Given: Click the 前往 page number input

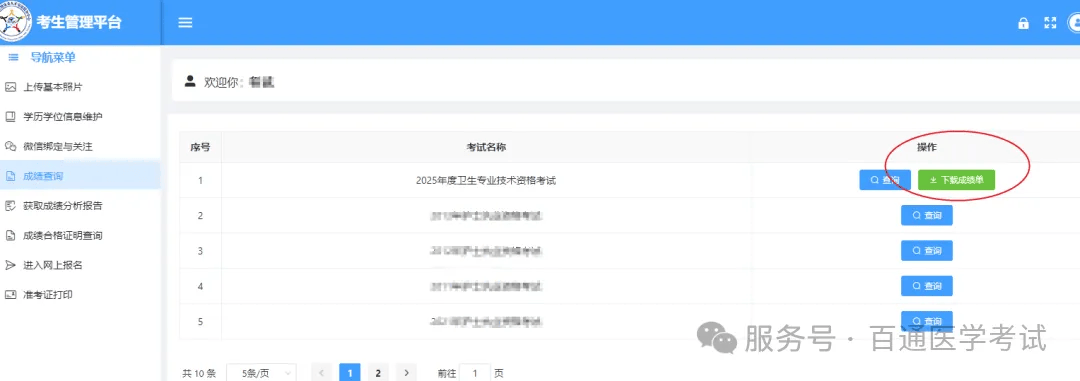Looking at the screenshot, I should tap(475, 373).
